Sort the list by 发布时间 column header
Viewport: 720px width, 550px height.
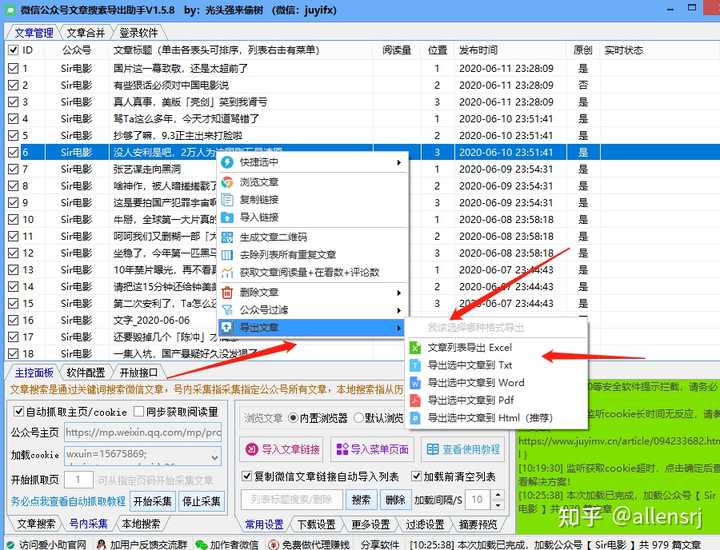(x=478, y=50)
